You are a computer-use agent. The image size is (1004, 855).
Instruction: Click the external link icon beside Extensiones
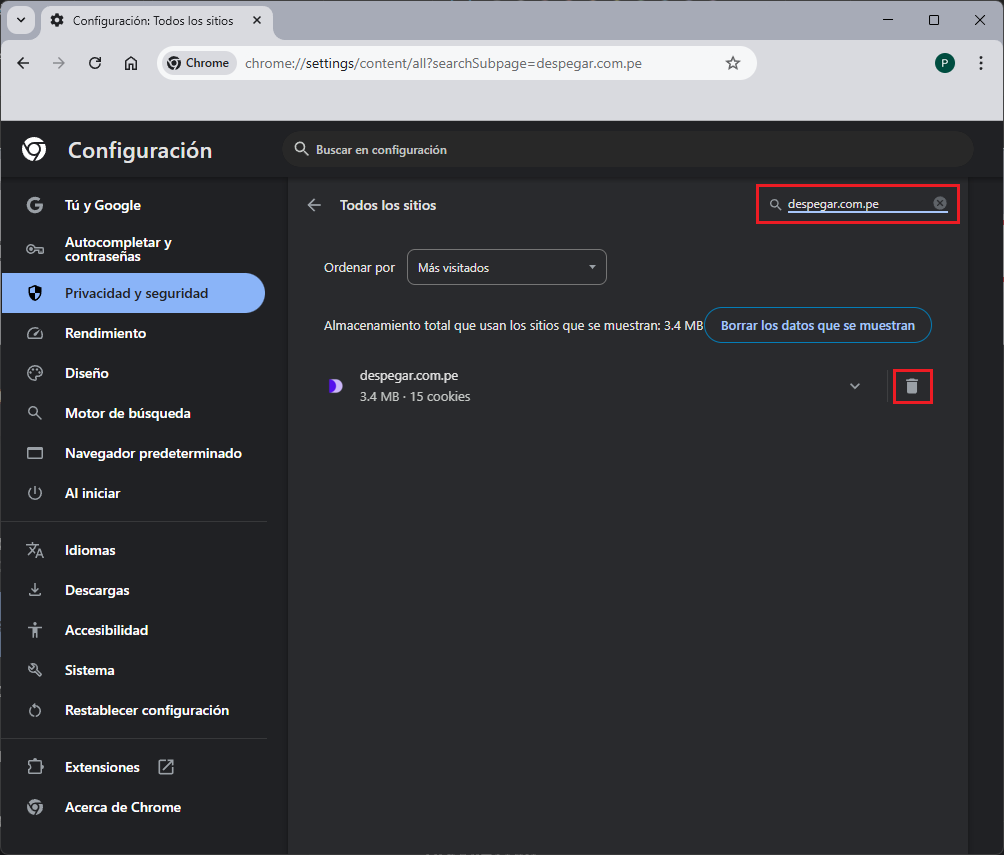tap(166, 767)
